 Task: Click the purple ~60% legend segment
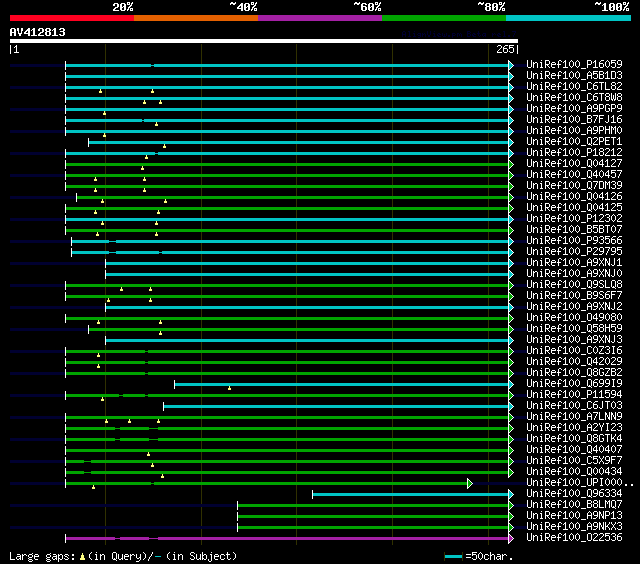[319, 18]
